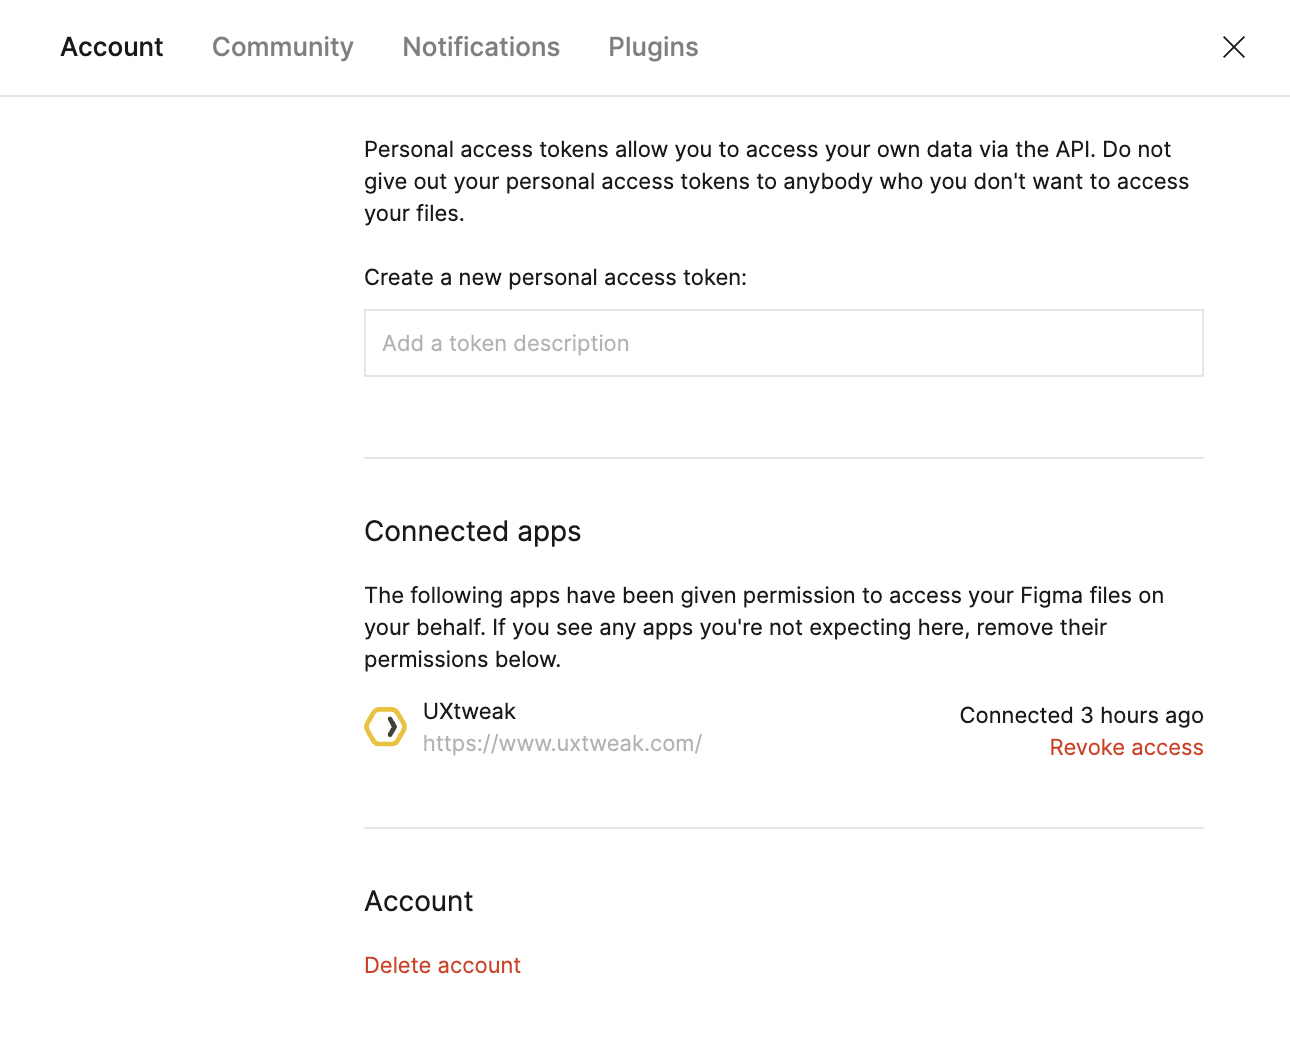Open the https://www.uxtweak.com/ link

562,743
